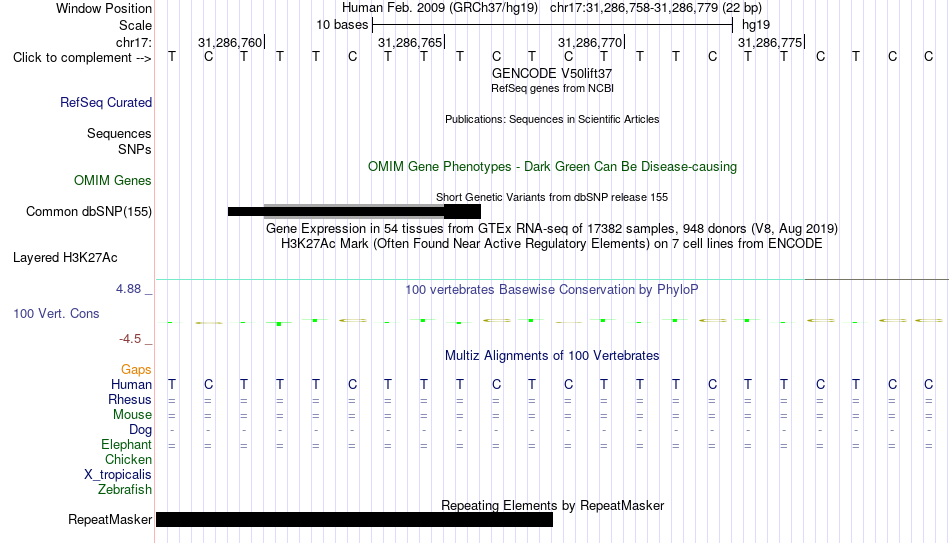This screenshot has height=543, width=950.
Task: Click the 'Click to complement -->' label
Action: [x=82, y=58]
